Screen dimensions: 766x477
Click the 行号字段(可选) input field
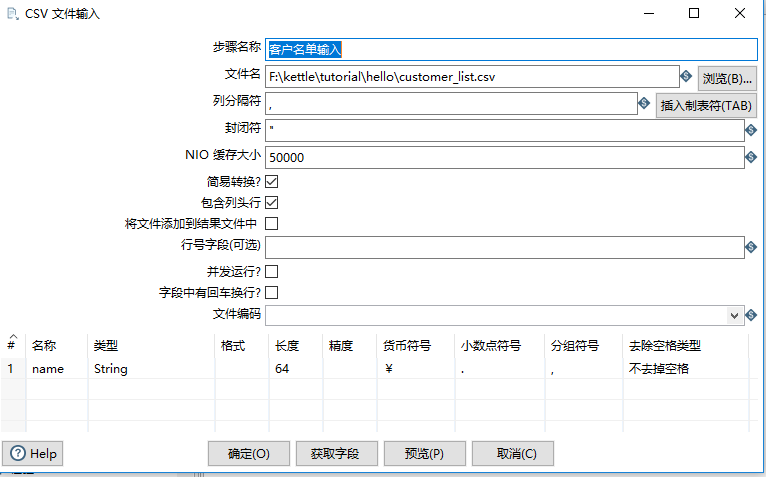click(x=505, y=247)
